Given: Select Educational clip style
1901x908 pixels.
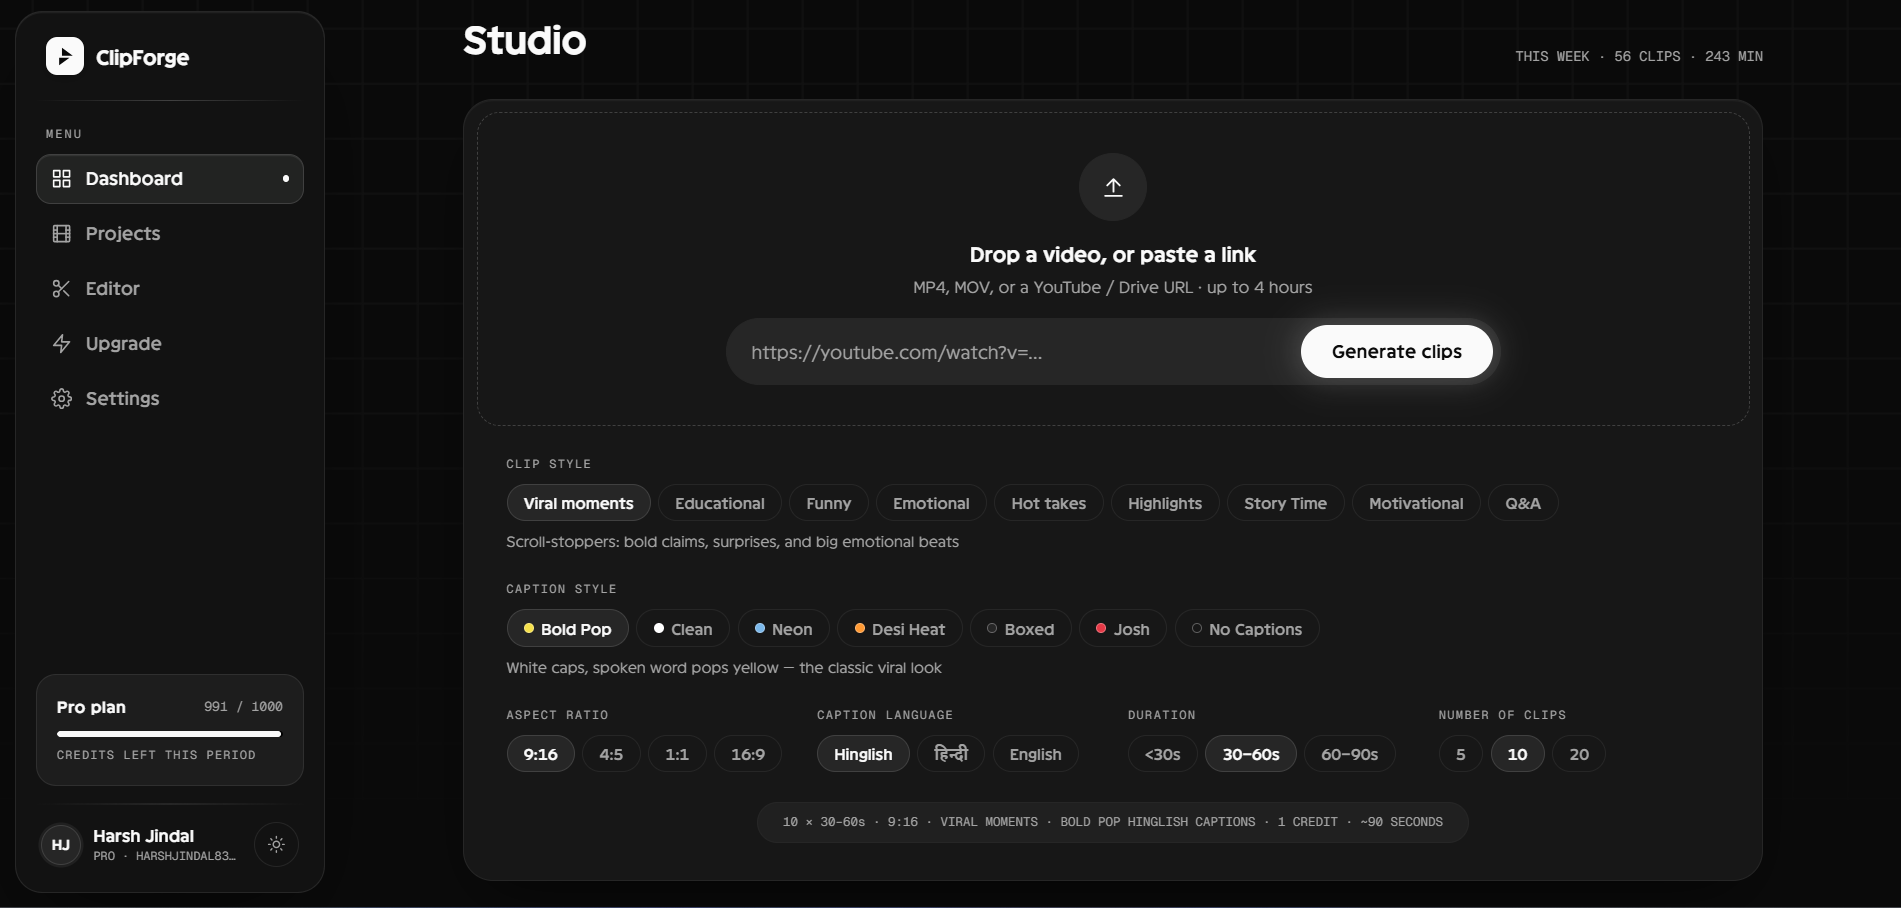Looking at the screenshot, I should click(719, 503).
